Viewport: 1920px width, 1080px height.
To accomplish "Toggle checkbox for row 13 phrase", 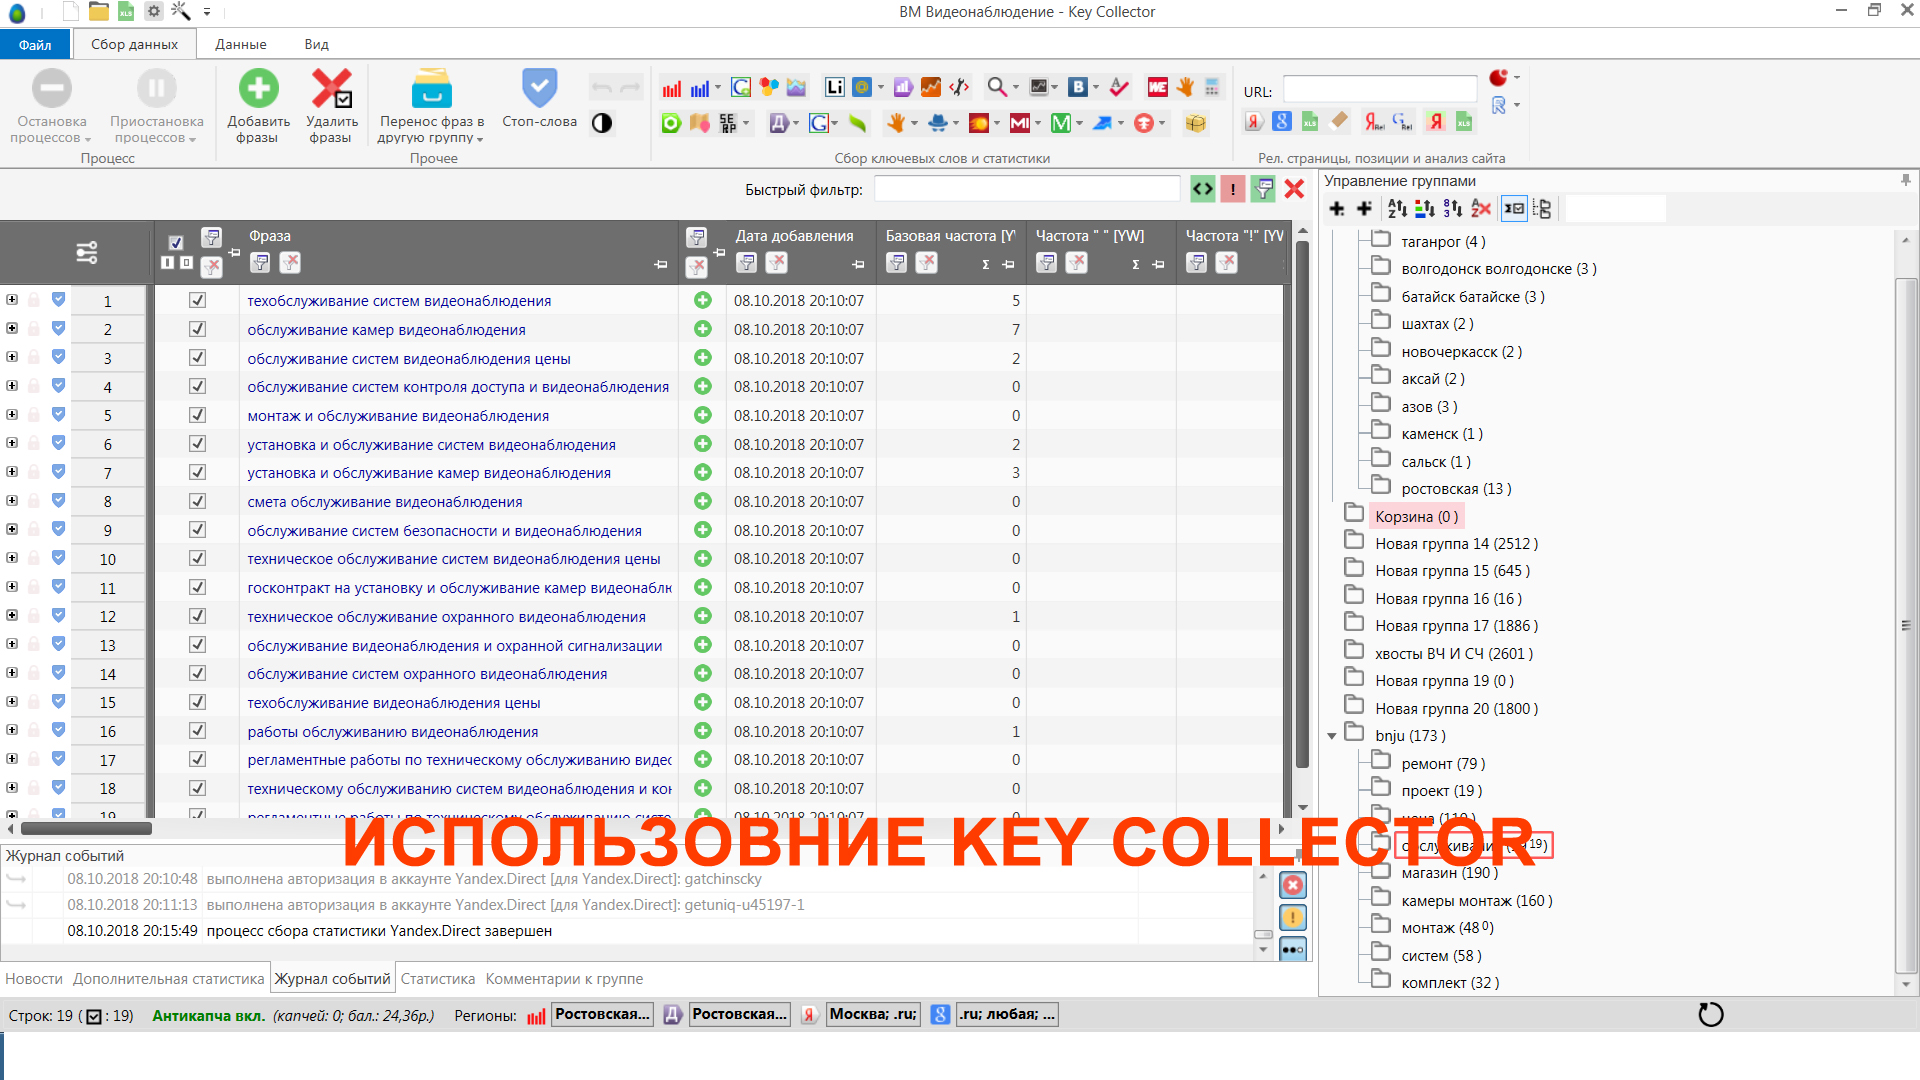I will click(197, 645).
